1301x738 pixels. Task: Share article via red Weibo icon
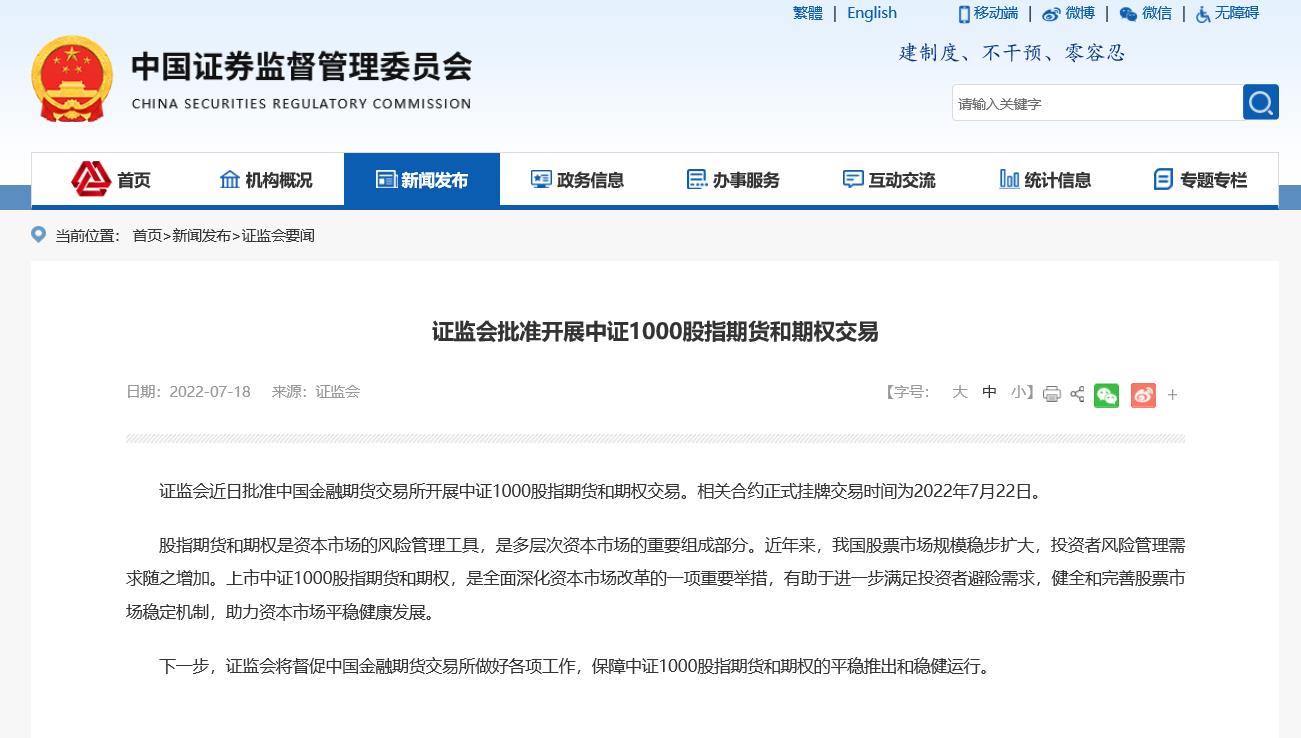click(x=1143, y=395)
